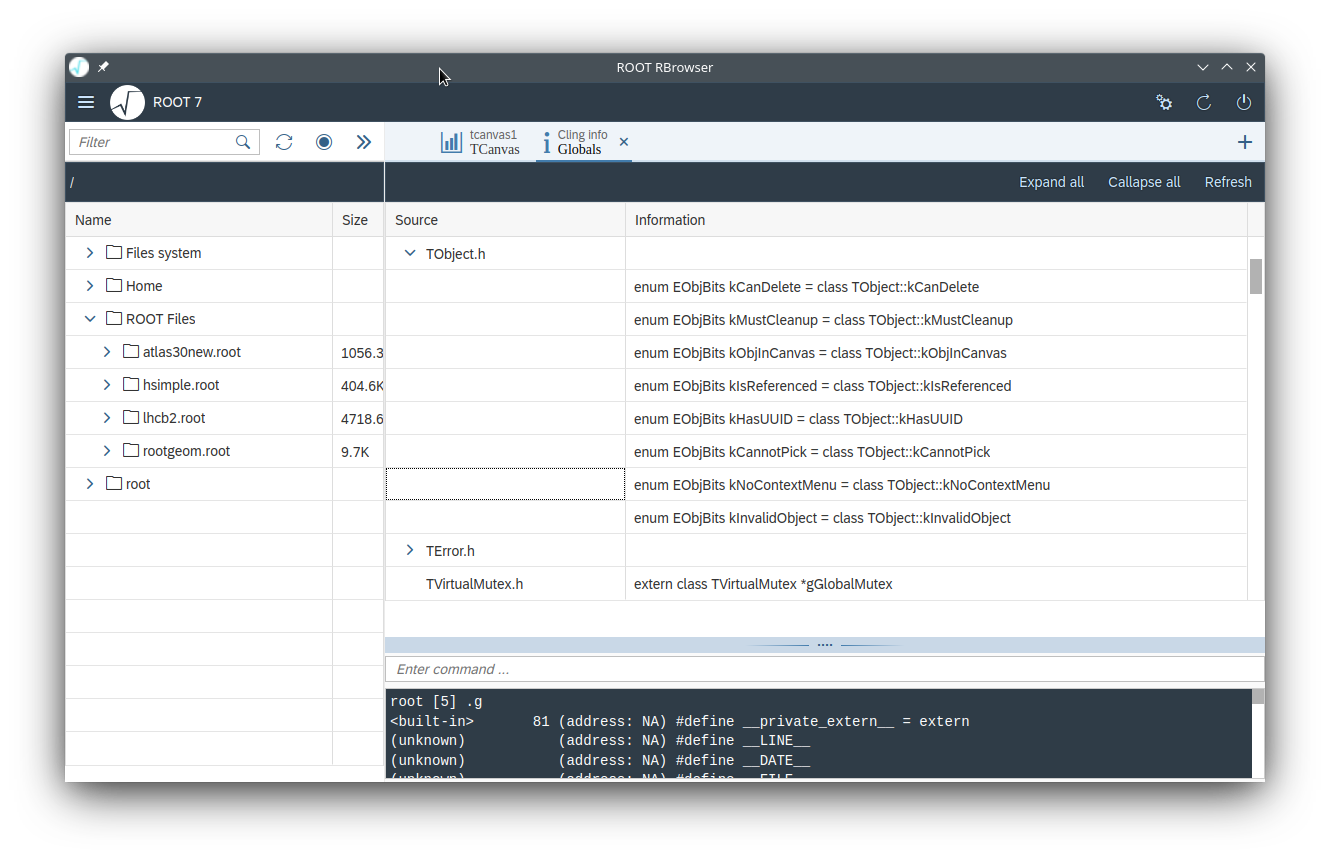Click the application icon in title bar

pyautogui.click(x=79, y=67)
